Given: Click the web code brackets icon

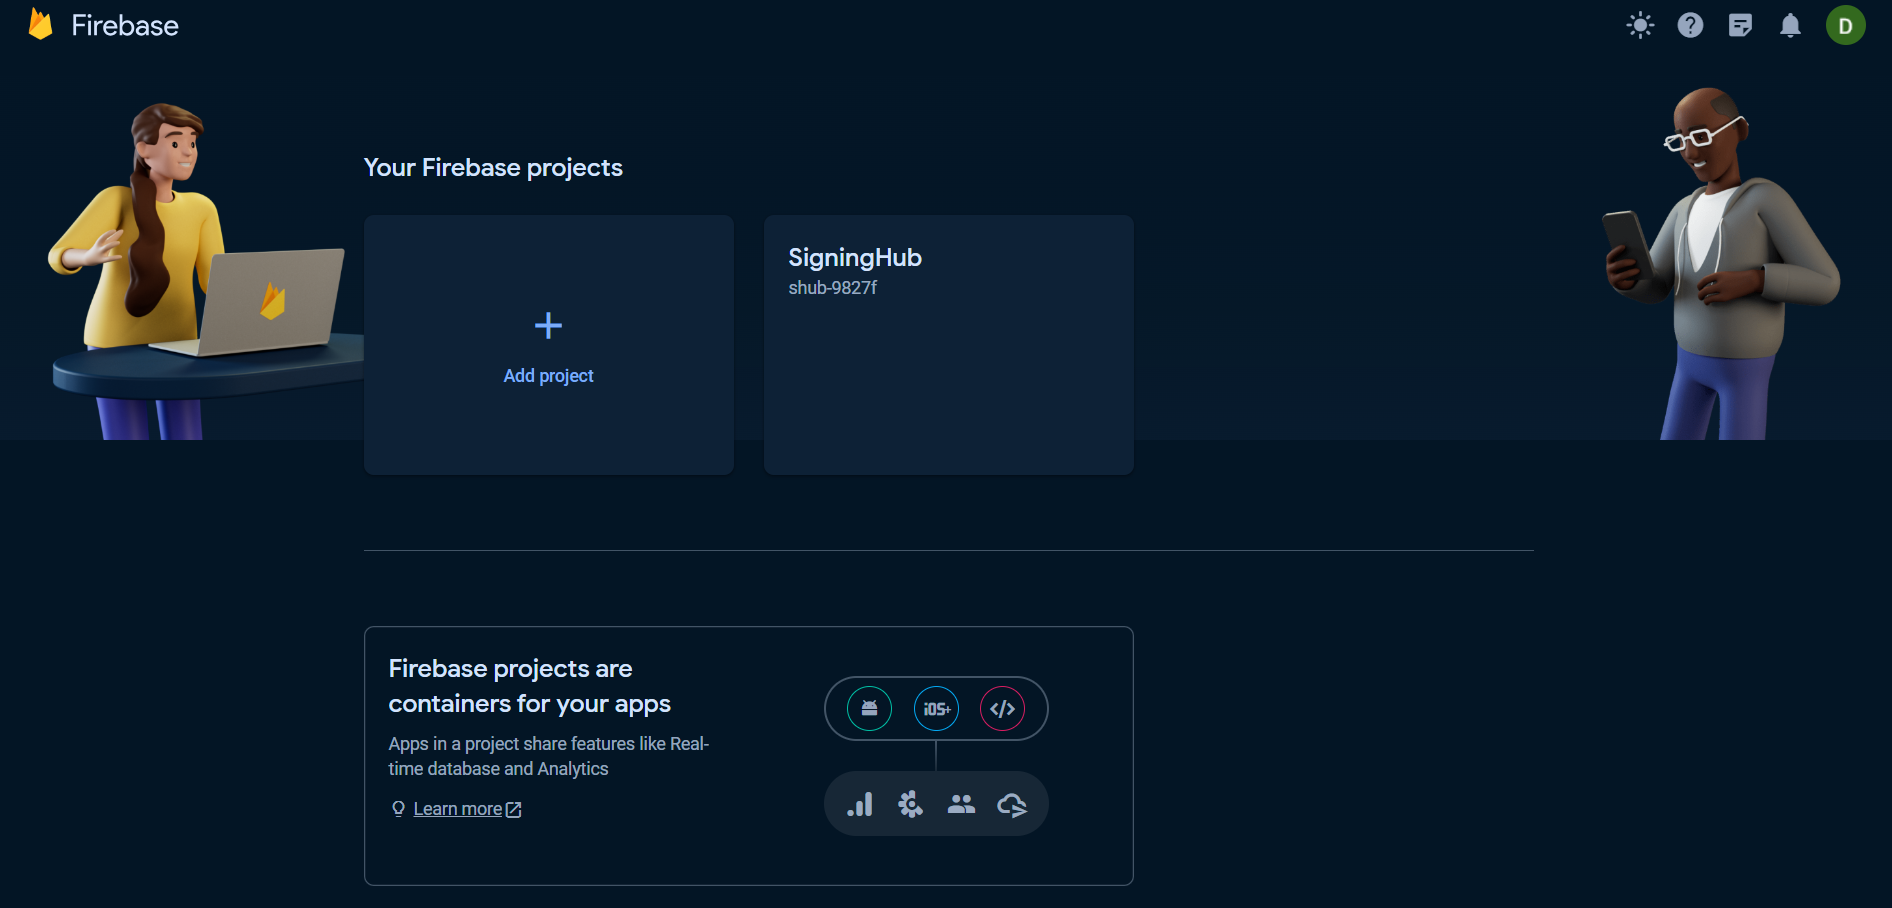Looking at the screenshot, I should 1002,708.
